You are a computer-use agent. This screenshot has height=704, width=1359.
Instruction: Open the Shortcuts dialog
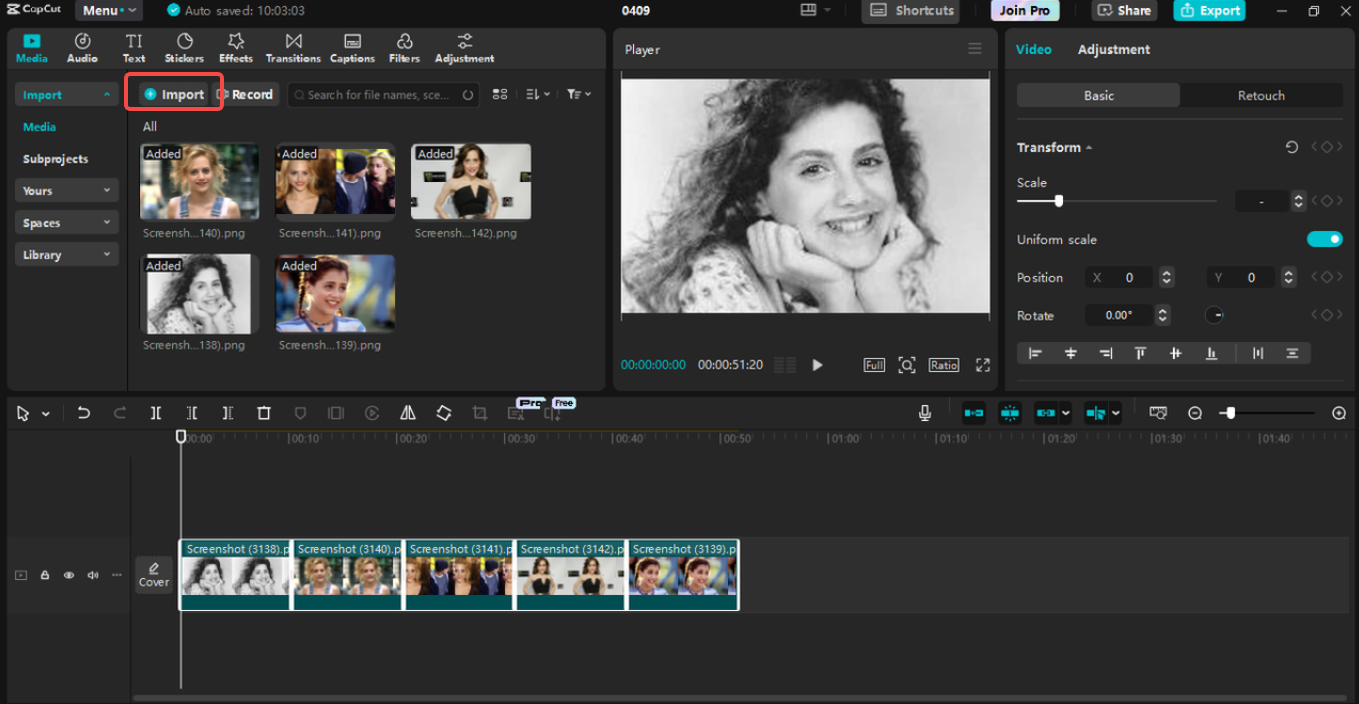point(910,10)
